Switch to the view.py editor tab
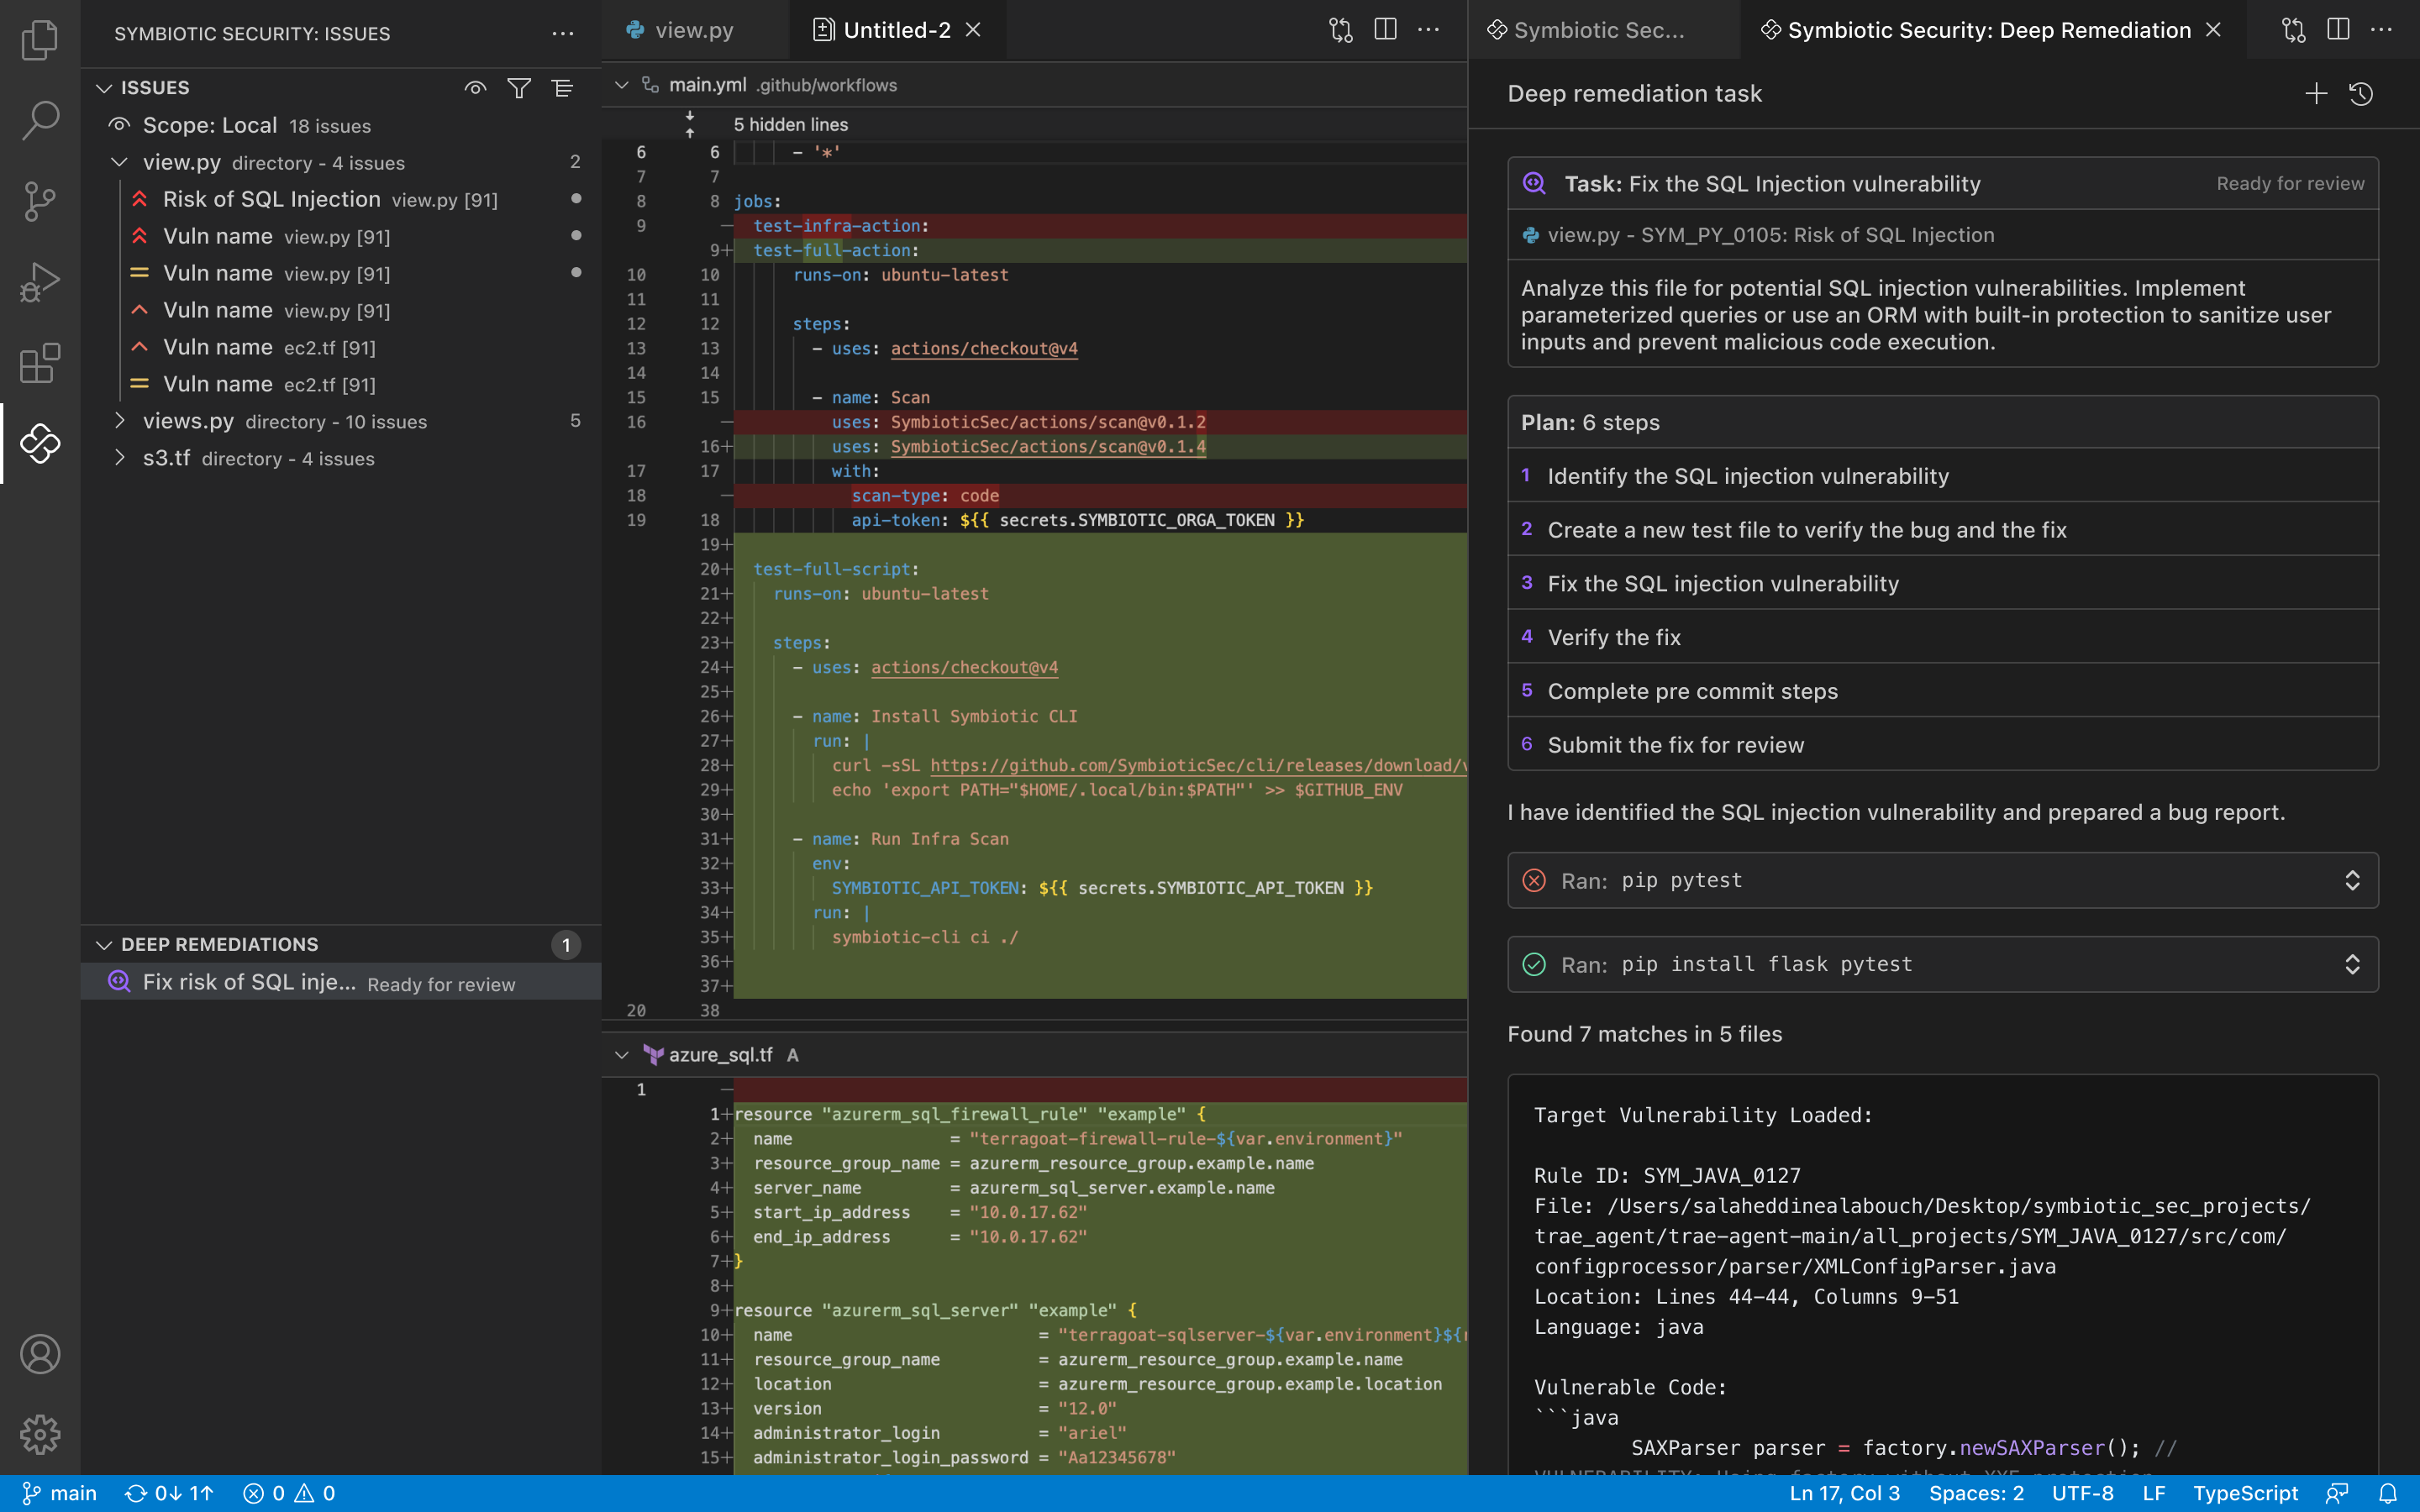Screen dimensions: 2420x1512 (x=693, y=30)
